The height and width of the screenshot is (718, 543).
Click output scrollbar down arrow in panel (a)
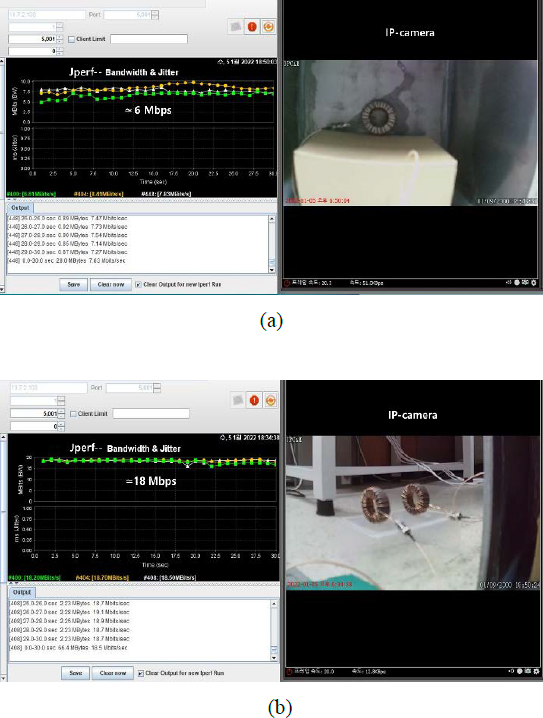272,270
